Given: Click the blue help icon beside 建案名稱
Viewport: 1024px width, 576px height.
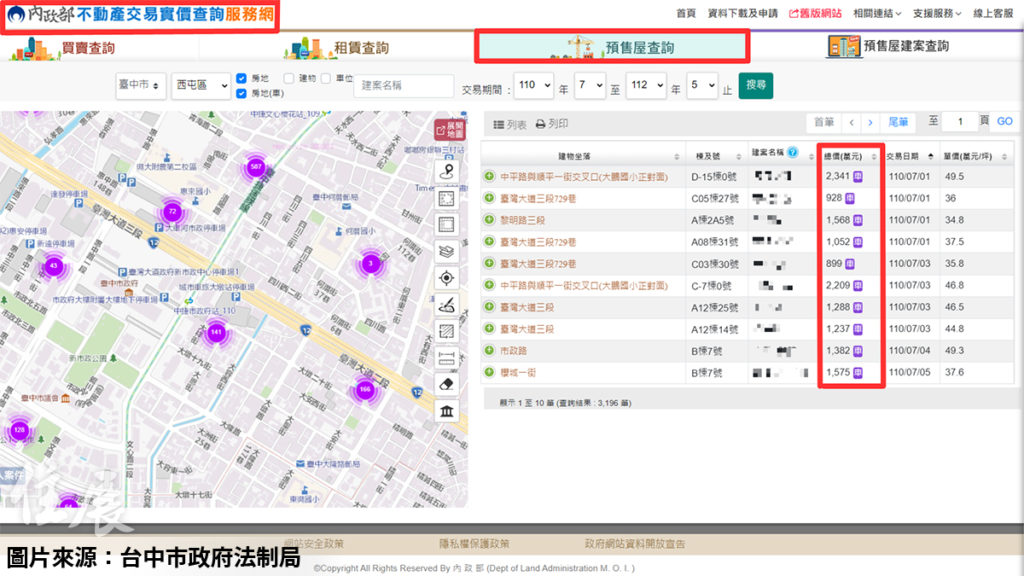Looking at the screenshot, I should [792, 153].
